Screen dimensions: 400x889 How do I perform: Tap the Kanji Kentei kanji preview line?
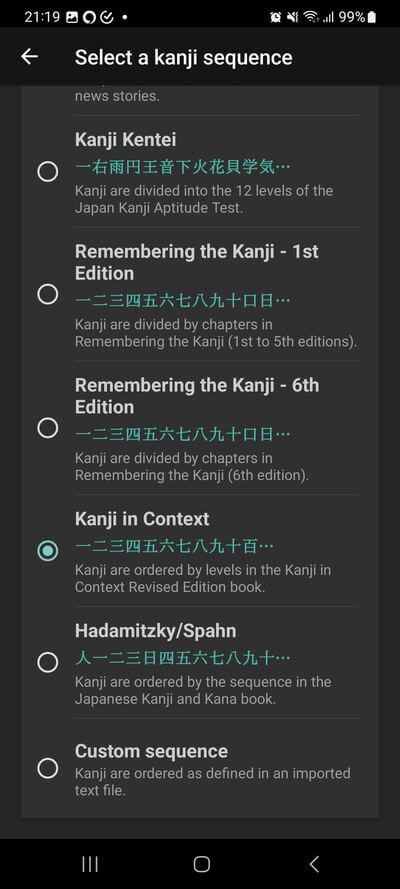(182, 167)
